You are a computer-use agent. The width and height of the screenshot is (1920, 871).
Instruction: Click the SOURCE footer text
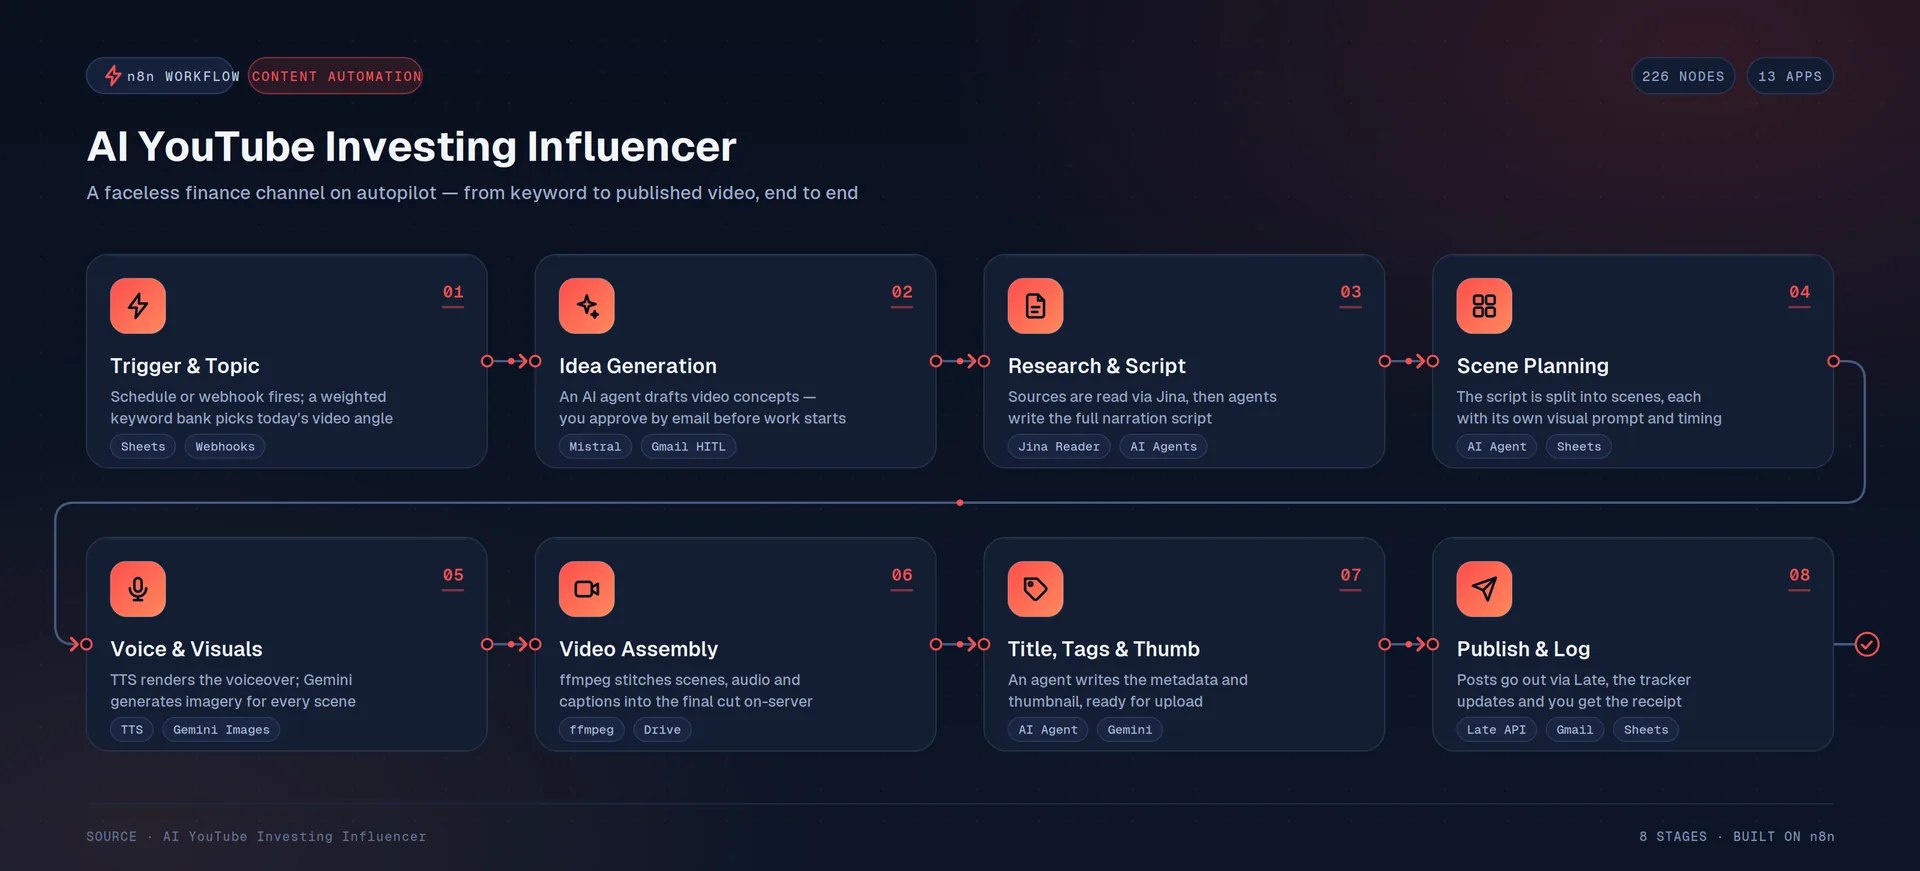point(256,837)
